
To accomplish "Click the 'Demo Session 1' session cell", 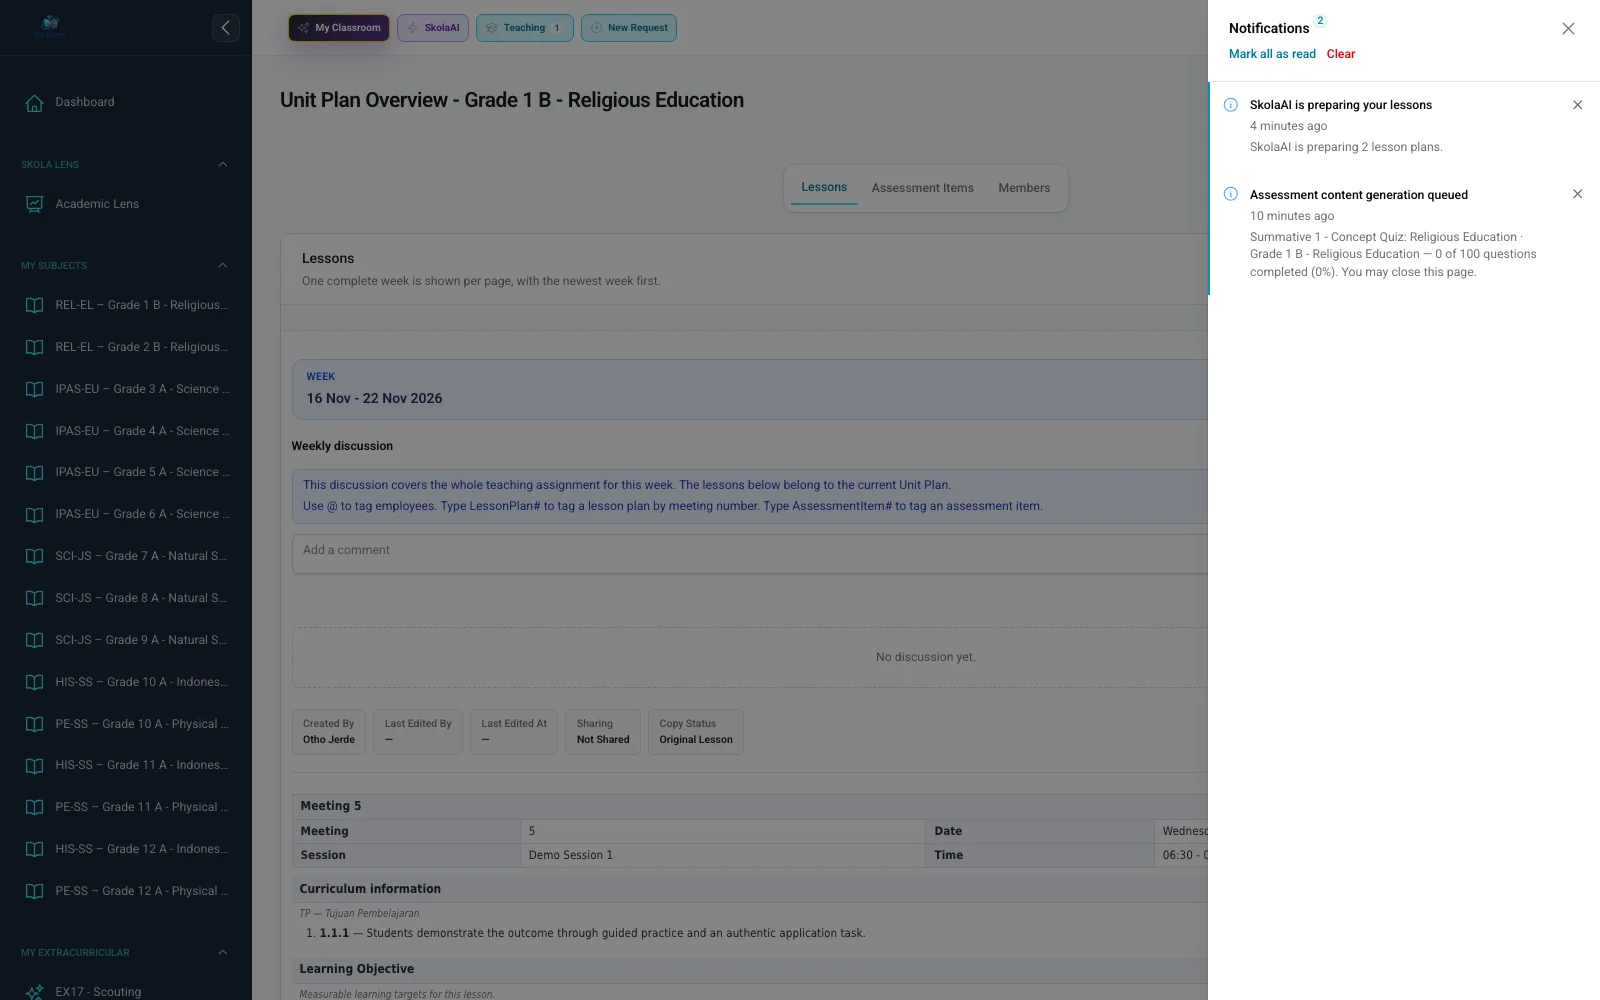I will [722, 855].
